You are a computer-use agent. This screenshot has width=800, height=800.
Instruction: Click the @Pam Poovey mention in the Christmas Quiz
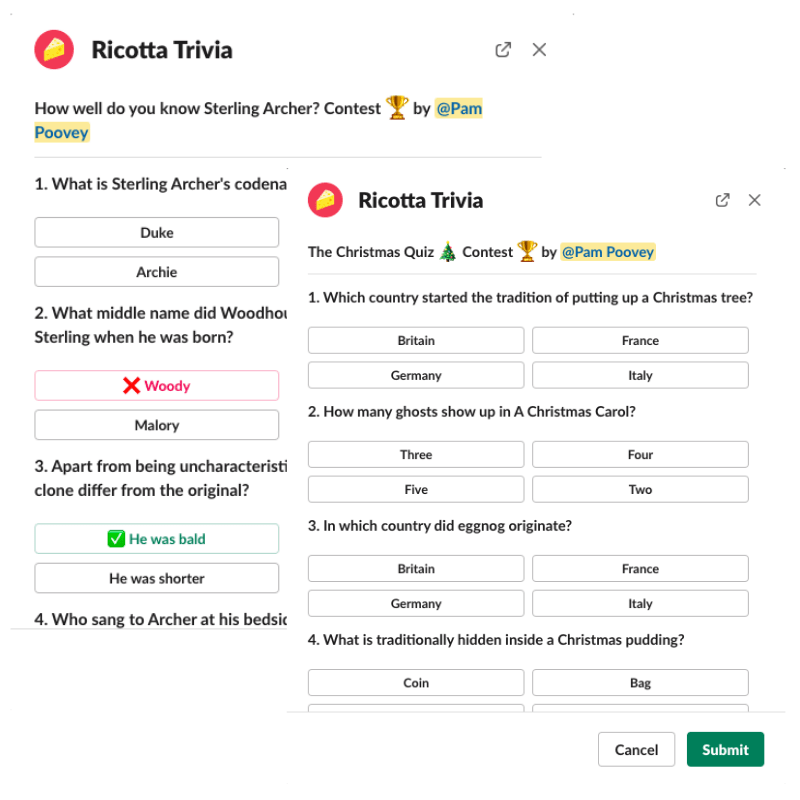click(607, 252)
